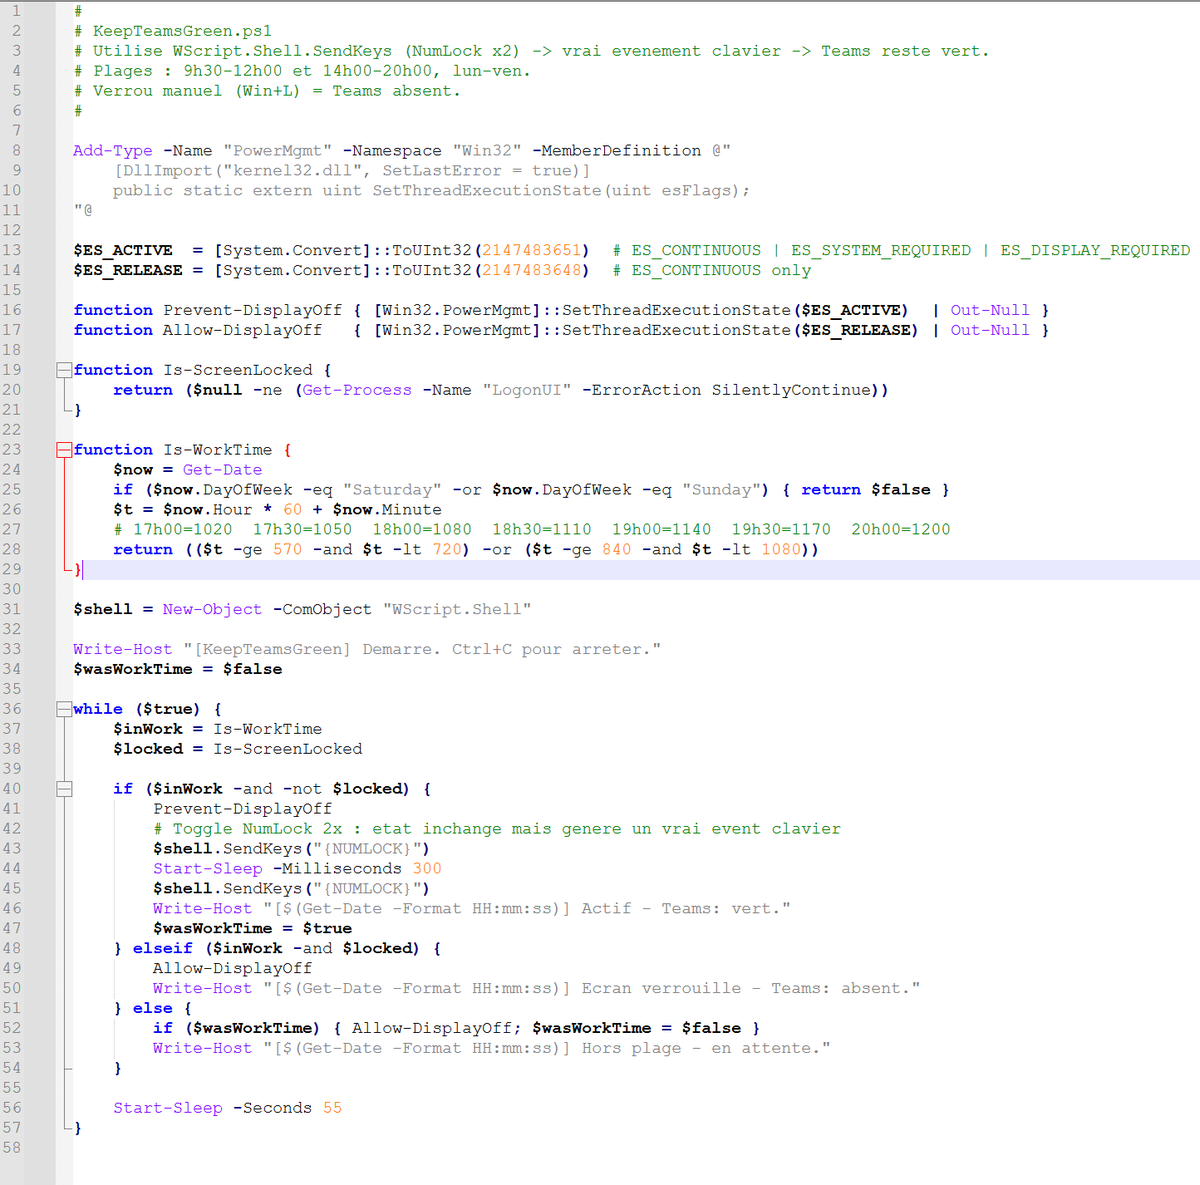Click '$now.Minute' in the $t line
This screenshot has height=1185, width=1200.
(x=387, y=510)
